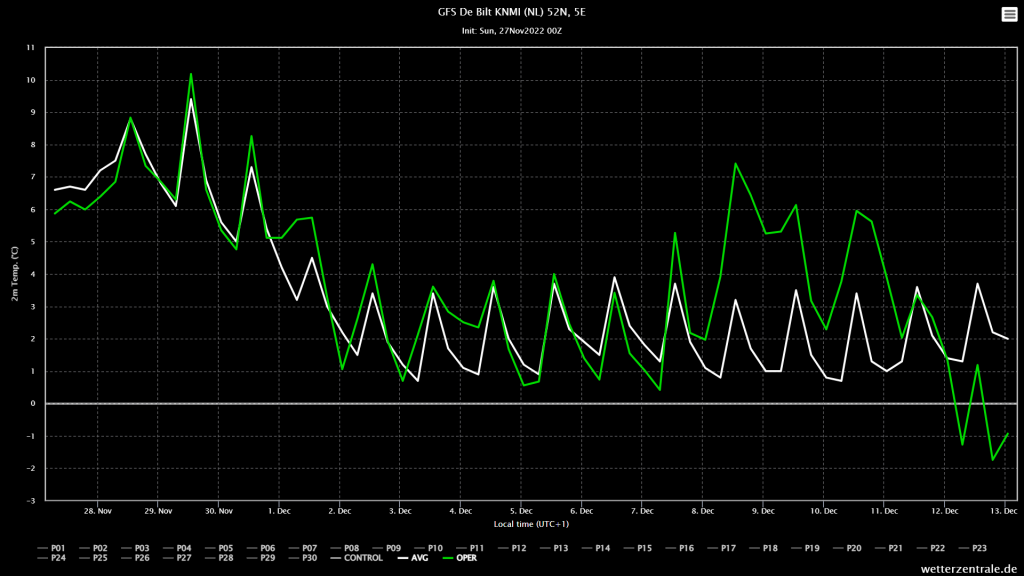
Task: Click the green OPER legend line marker
Action: click(448, 558)
